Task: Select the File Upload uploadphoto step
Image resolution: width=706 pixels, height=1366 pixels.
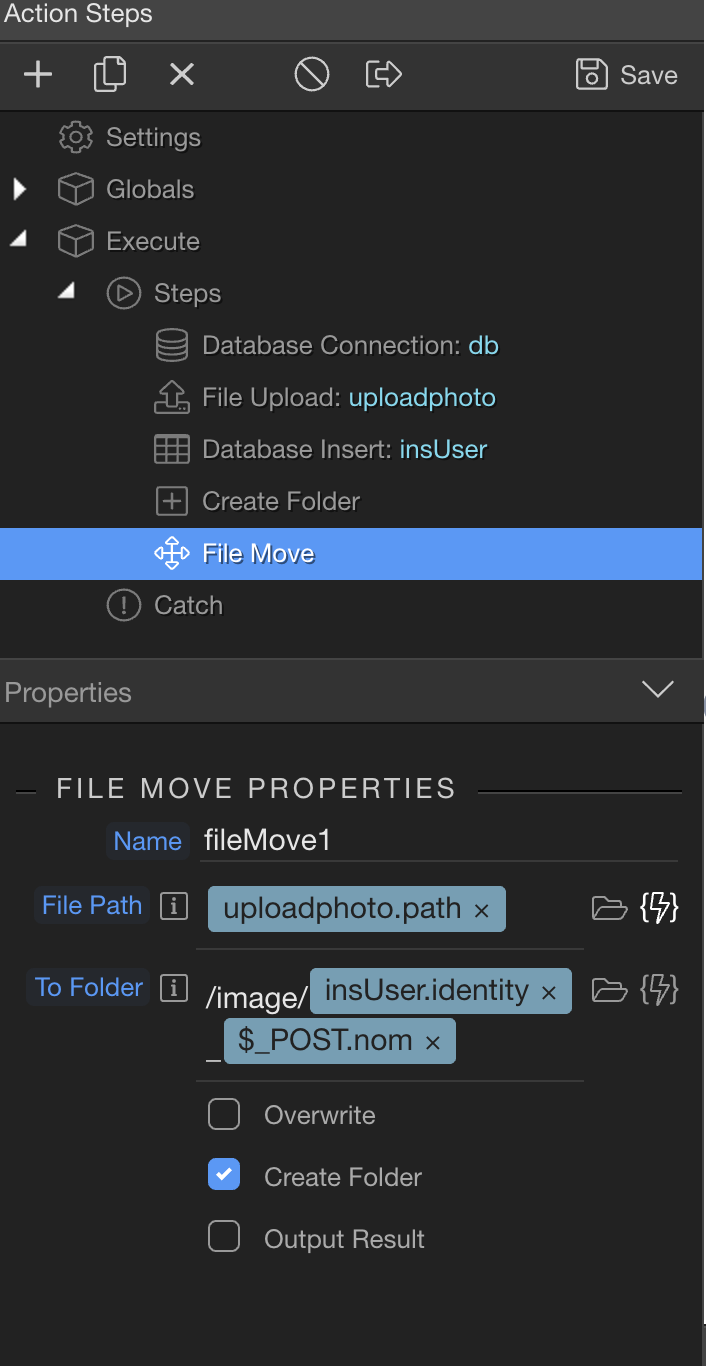Action: (348, 397)
